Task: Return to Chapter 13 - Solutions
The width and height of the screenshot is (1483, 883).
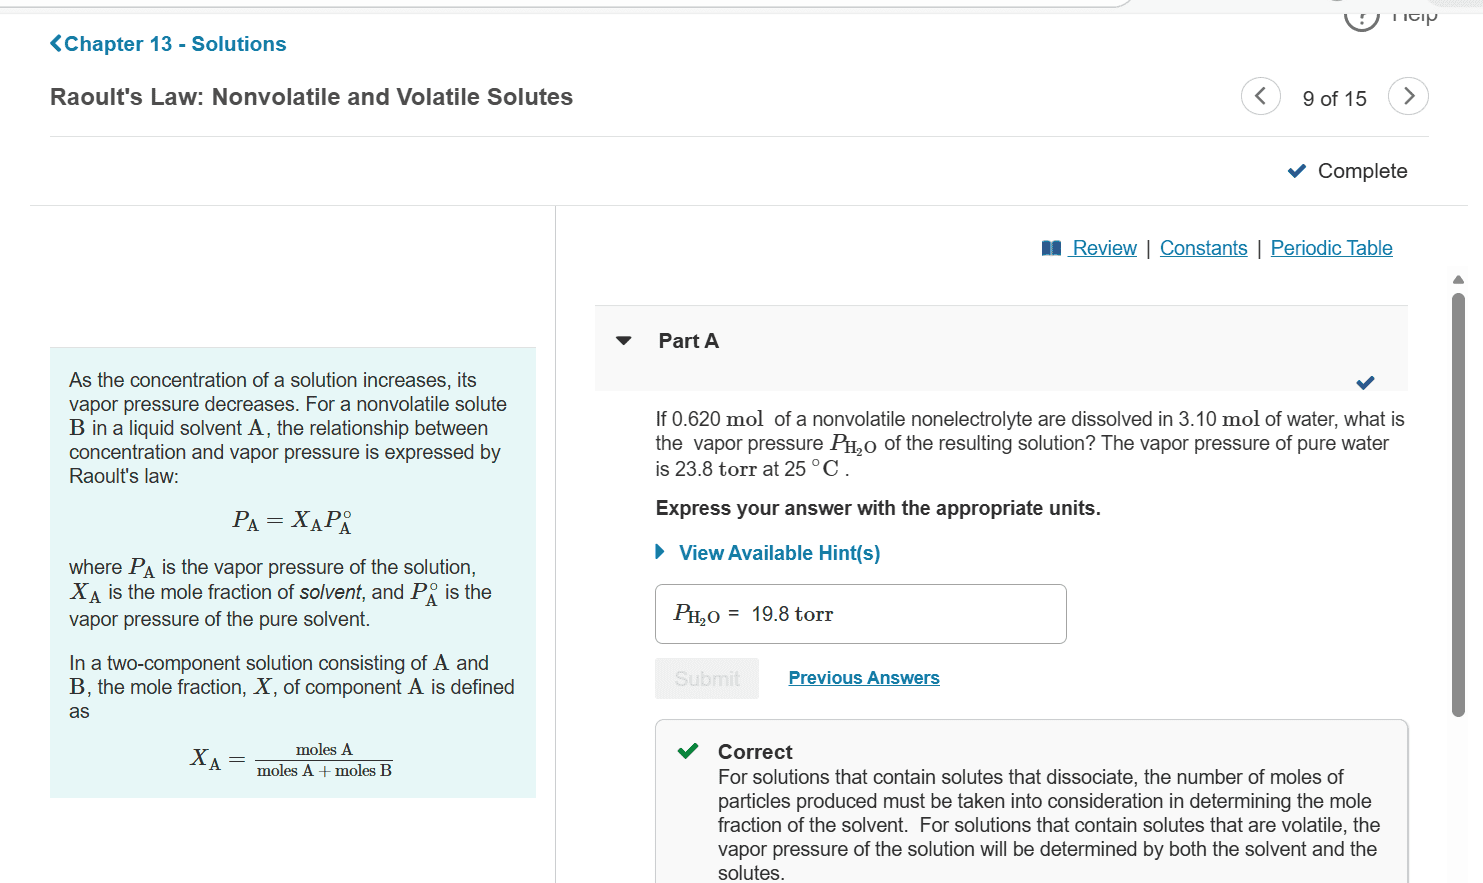Action: [x=174, y=43]
